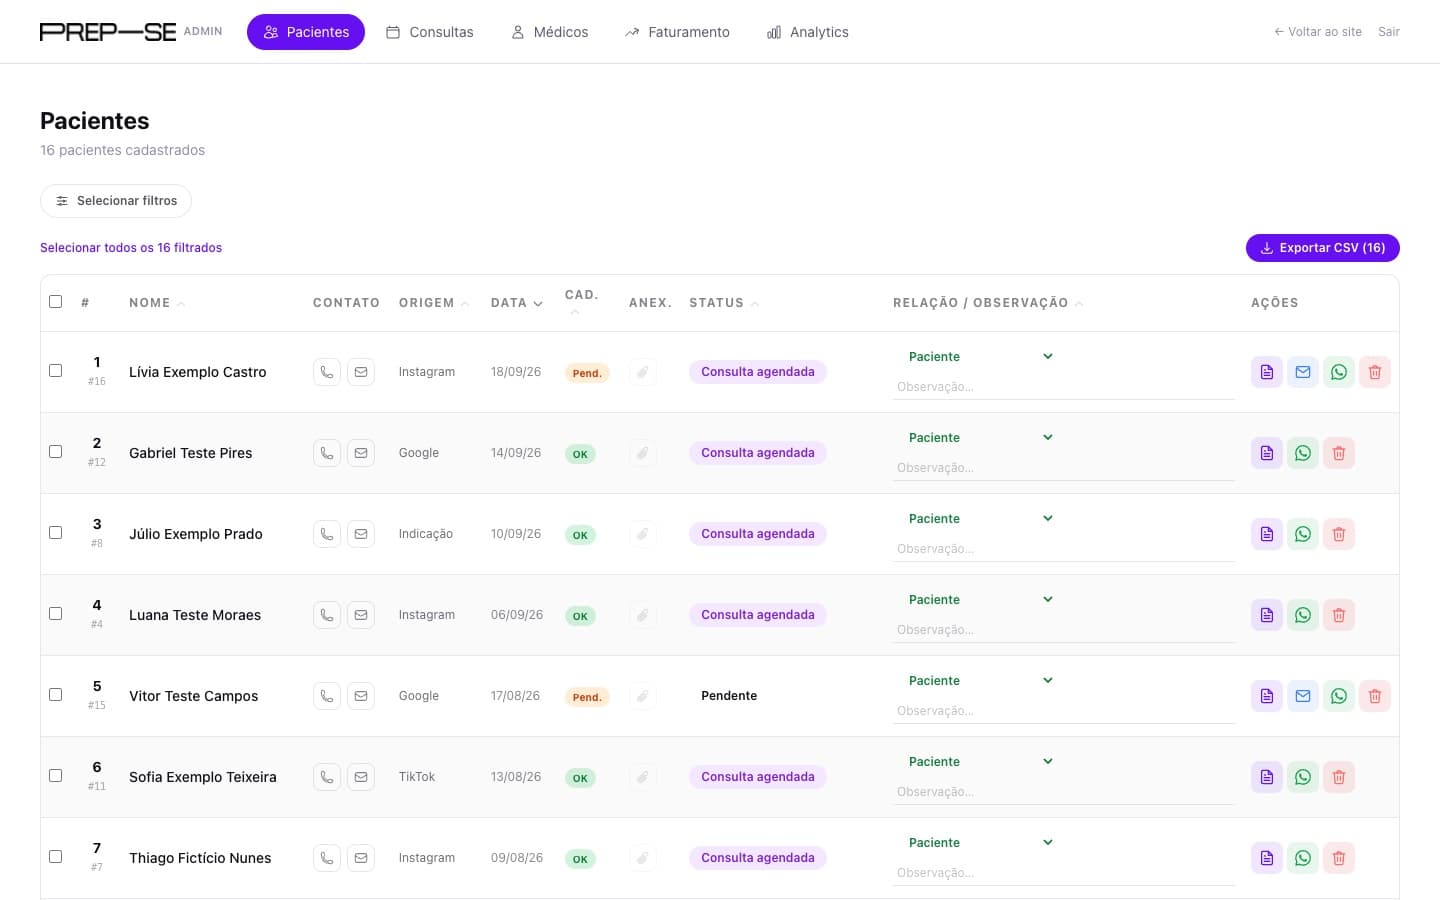Expand relation dropdown for Júlio Exemplo Prado
The height and width of the screenshot is (900, 1440).
click(981, 519)
